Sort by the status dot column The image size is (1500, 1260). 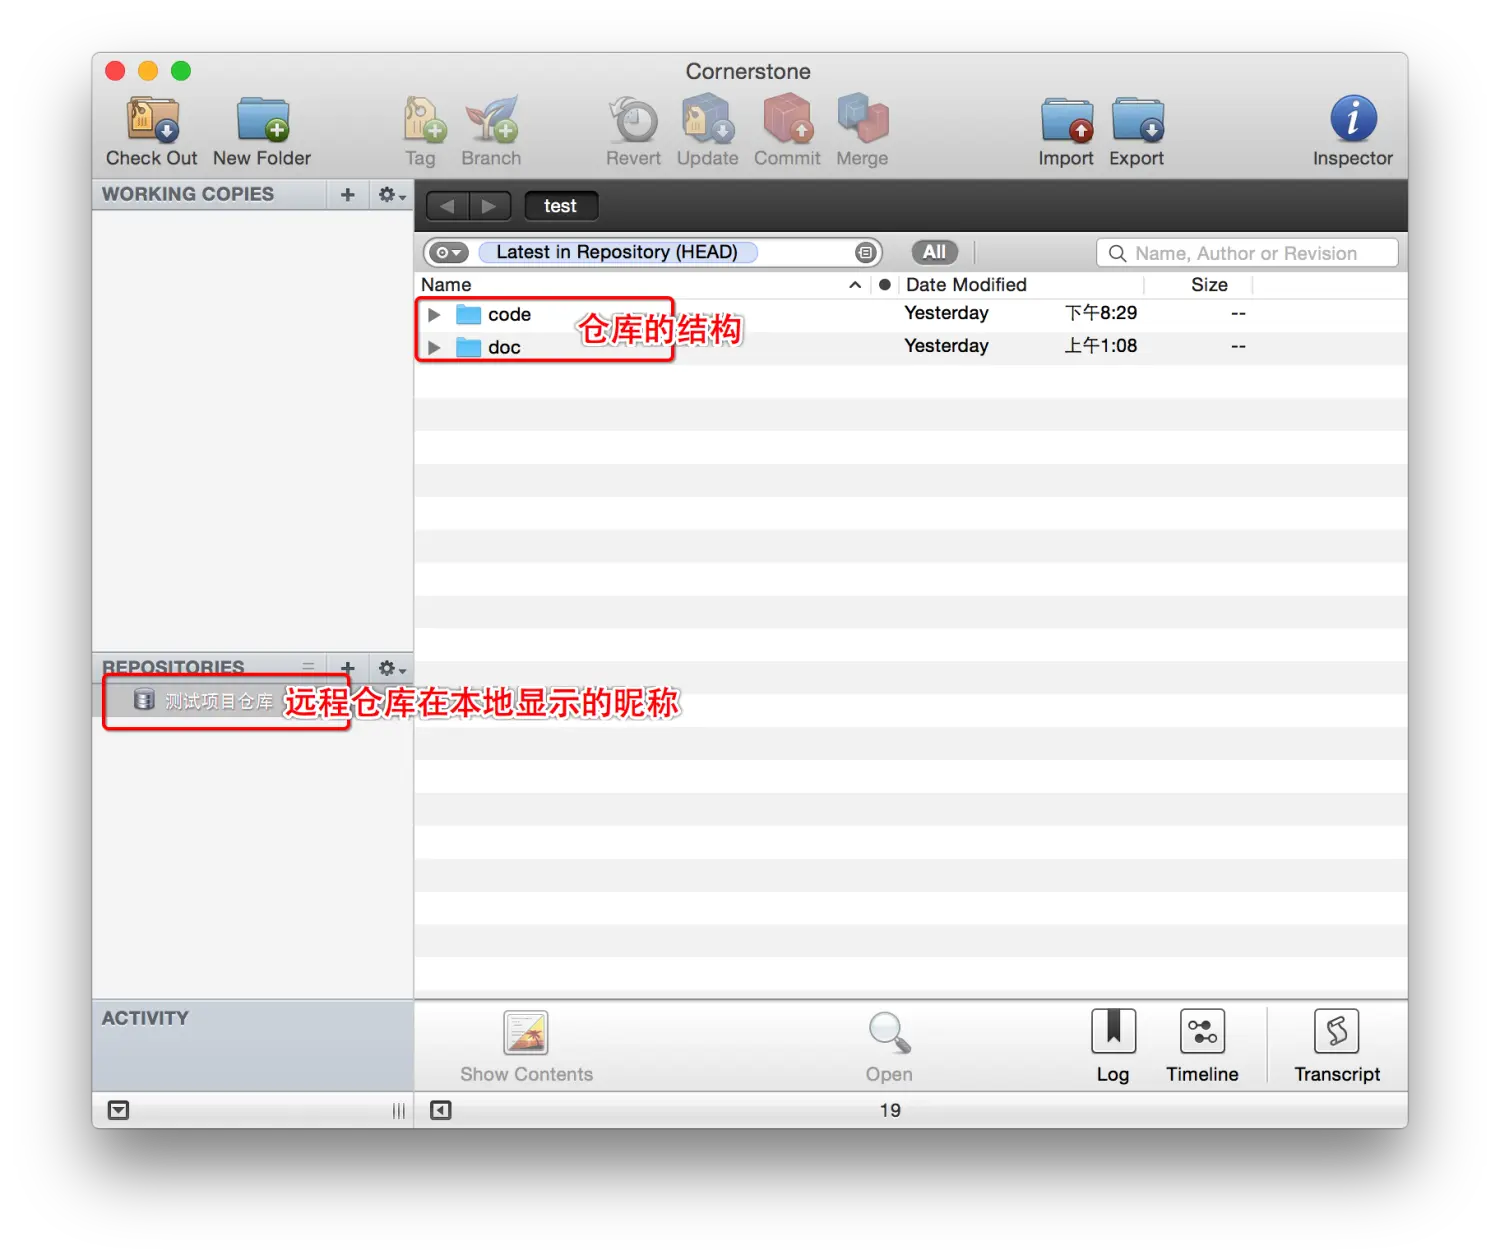tap(884, 285)
